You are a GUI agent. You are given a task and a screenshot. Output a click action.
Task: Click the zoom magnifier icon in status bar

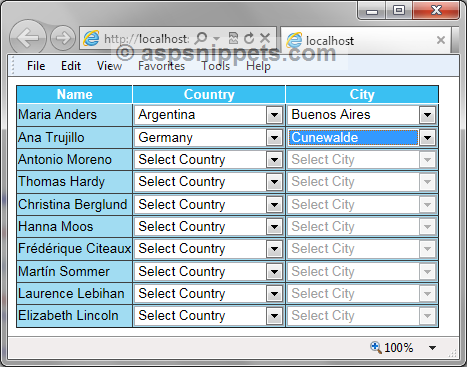(x=376, y=347)
